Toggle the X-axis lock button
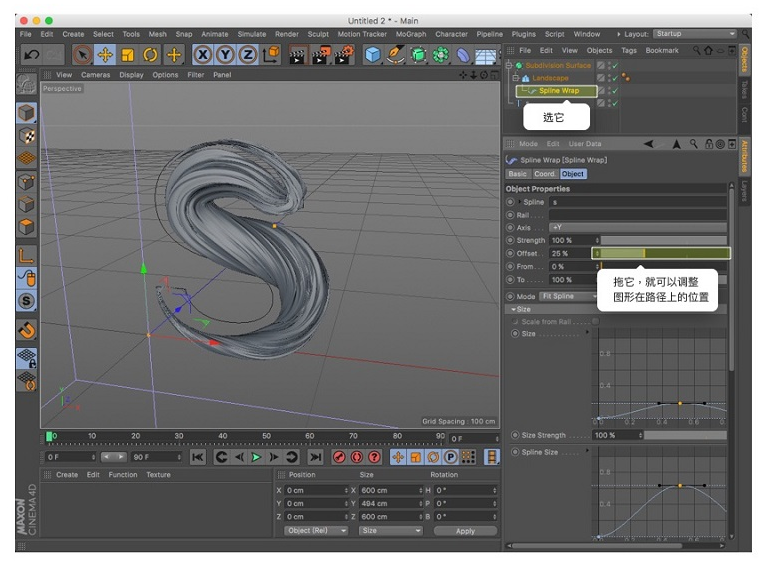764x571 pixels. point(203,55)
